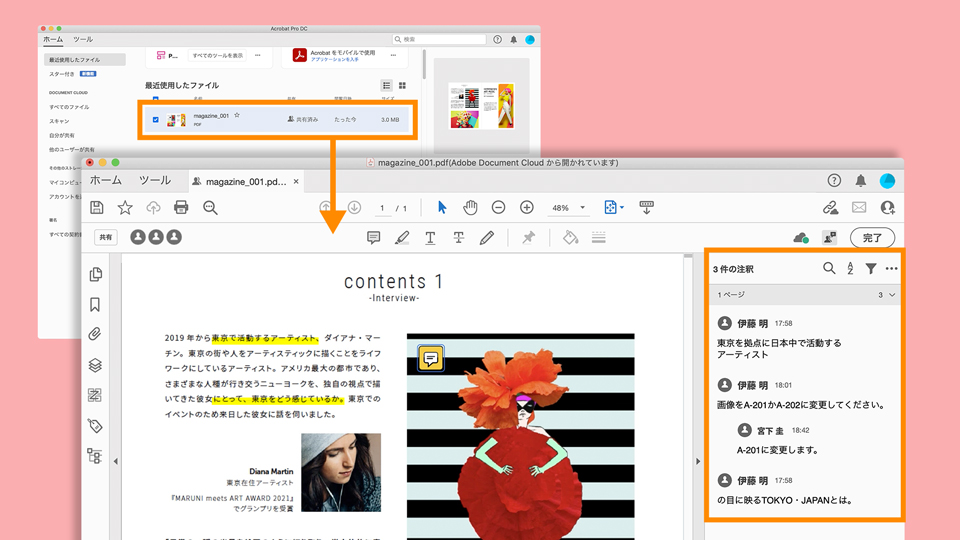
Task: Open account avatar in front window
Action: click(887, 181)
